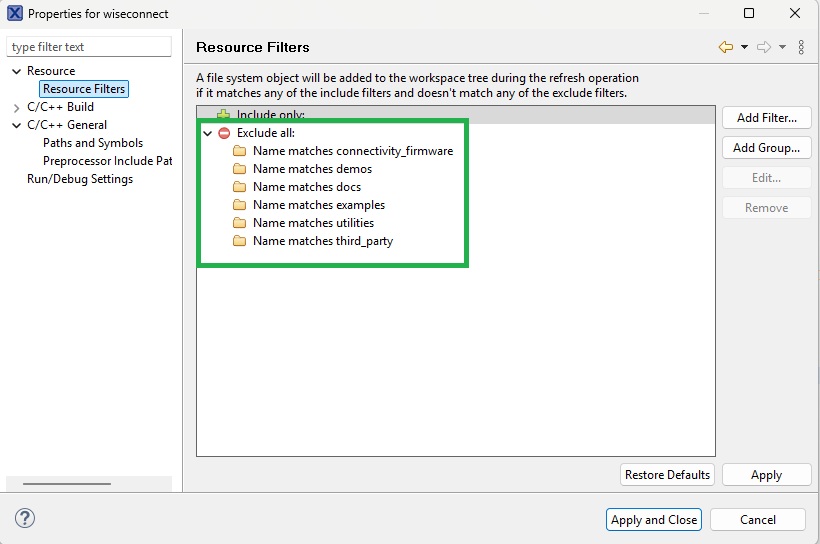Open the three-dot view menu icon
Image resolution: width=820 pixels, height=544 pixels.
(801, 47)
